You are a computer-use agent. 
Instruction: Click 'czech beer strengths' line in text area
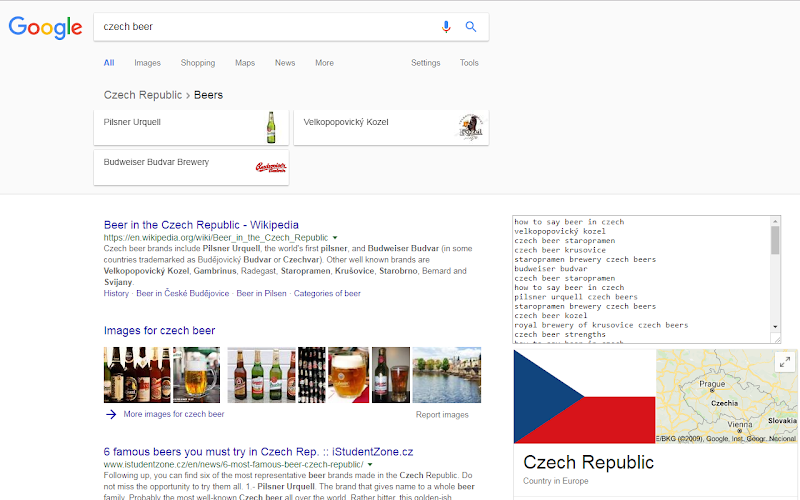tap(560, 335)
